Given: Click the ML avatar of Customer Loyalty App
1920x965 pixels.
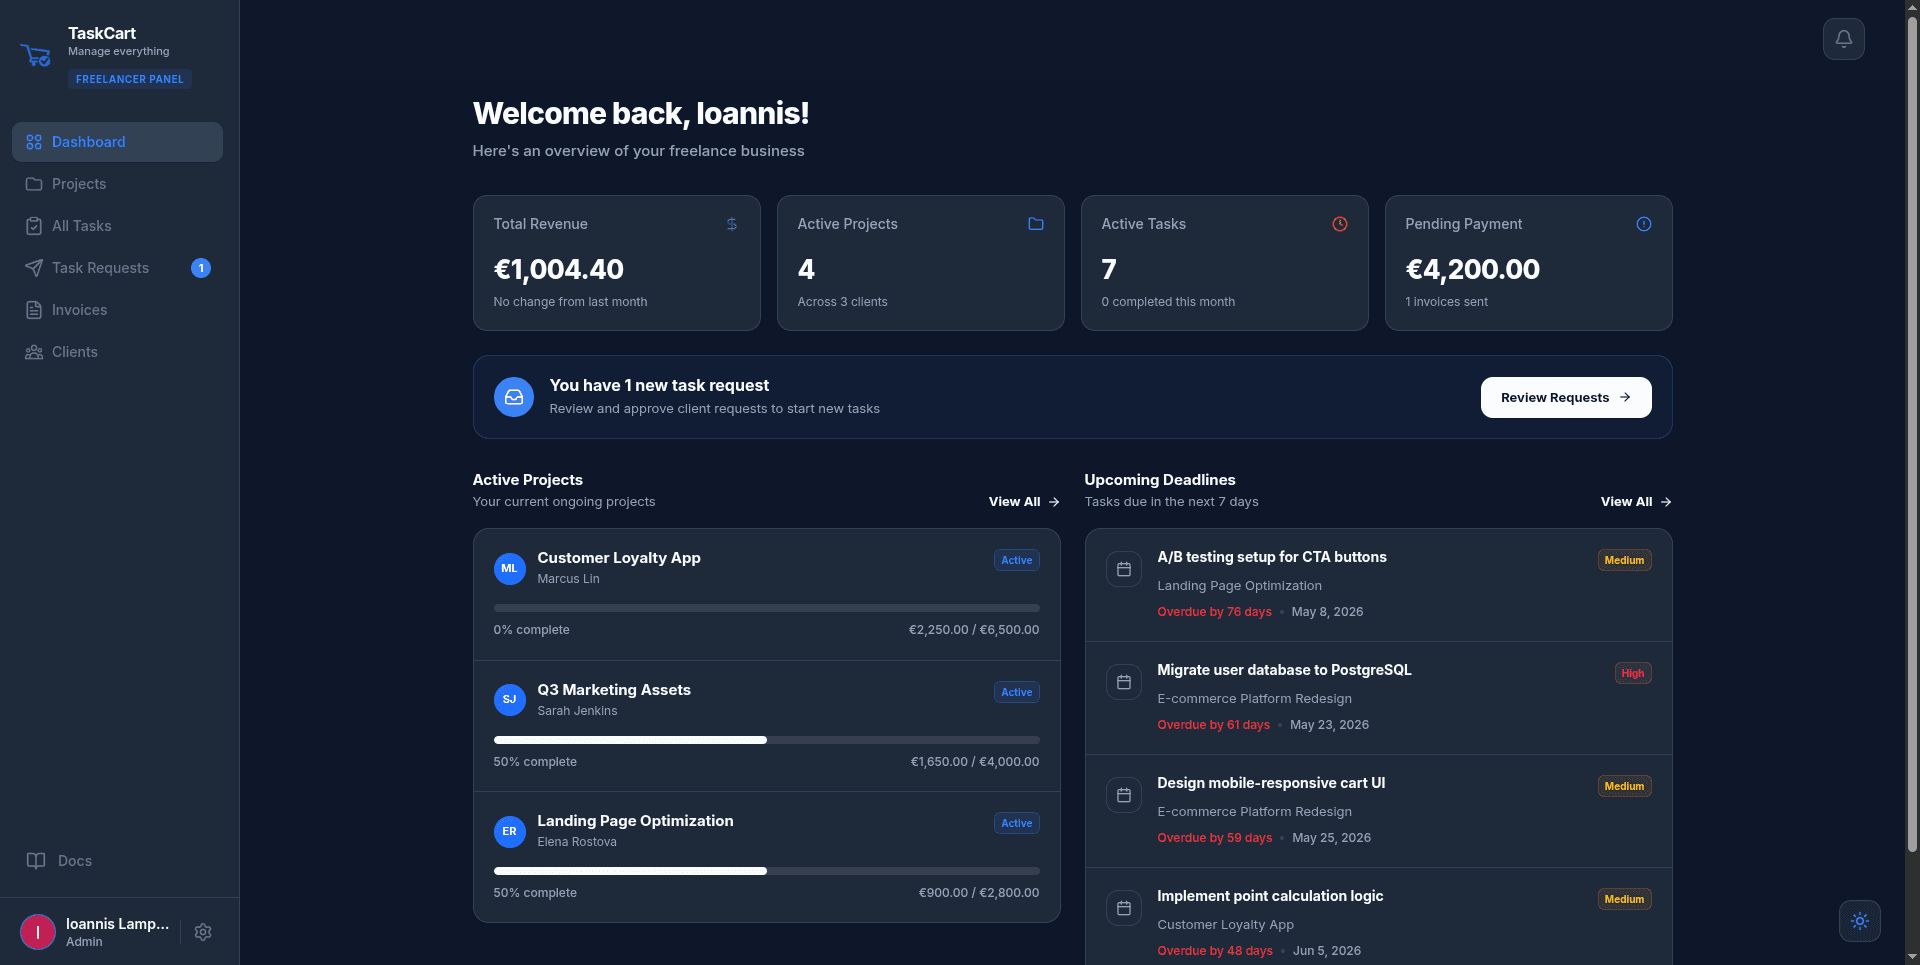Looking at the screenshot, I should coord(510,568).
